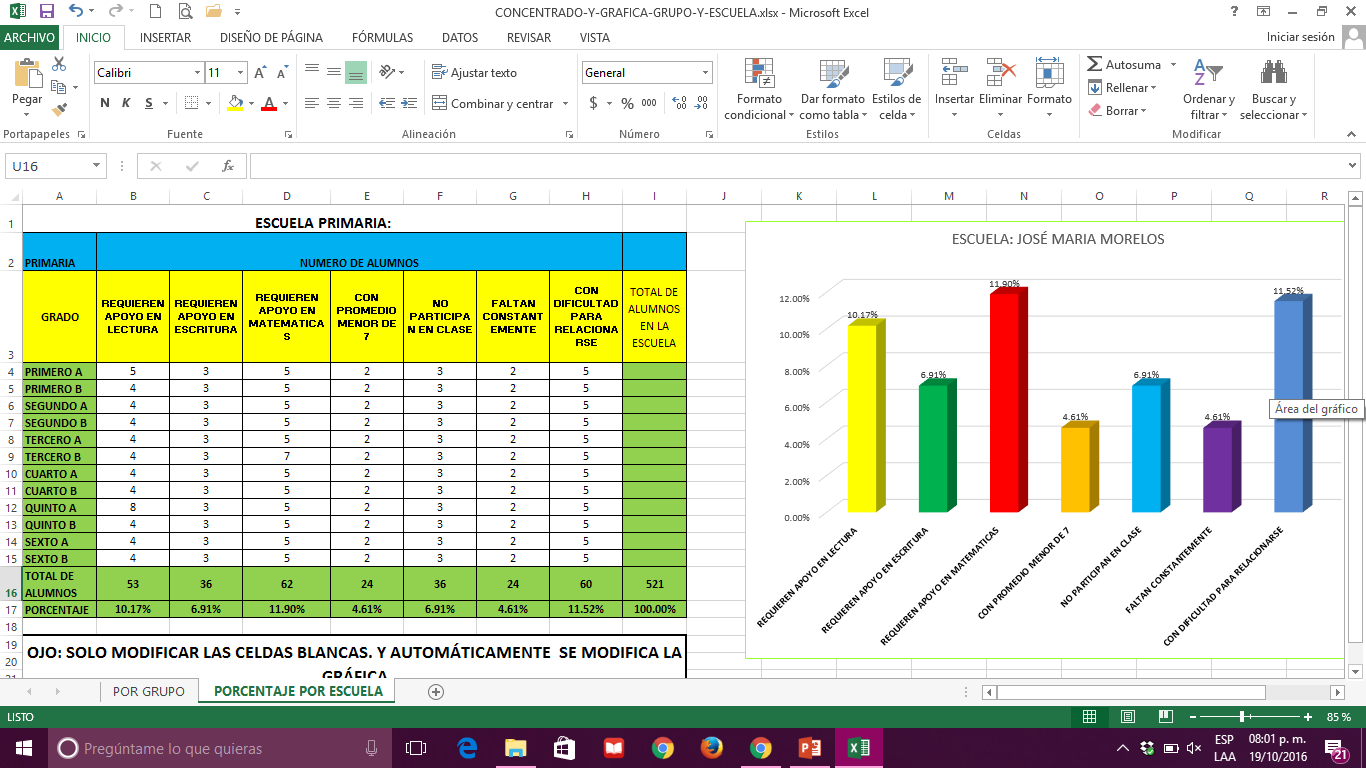Click the zoom slider handle
Viewport: 1366px width, 768px height.
[x=1242, y=717]
